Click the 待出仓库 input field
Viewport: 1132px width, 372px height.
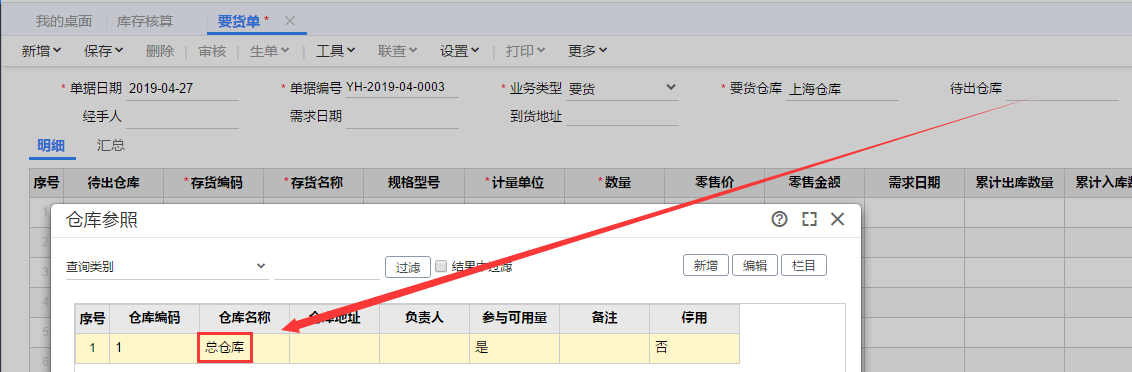click(1062, 89)
